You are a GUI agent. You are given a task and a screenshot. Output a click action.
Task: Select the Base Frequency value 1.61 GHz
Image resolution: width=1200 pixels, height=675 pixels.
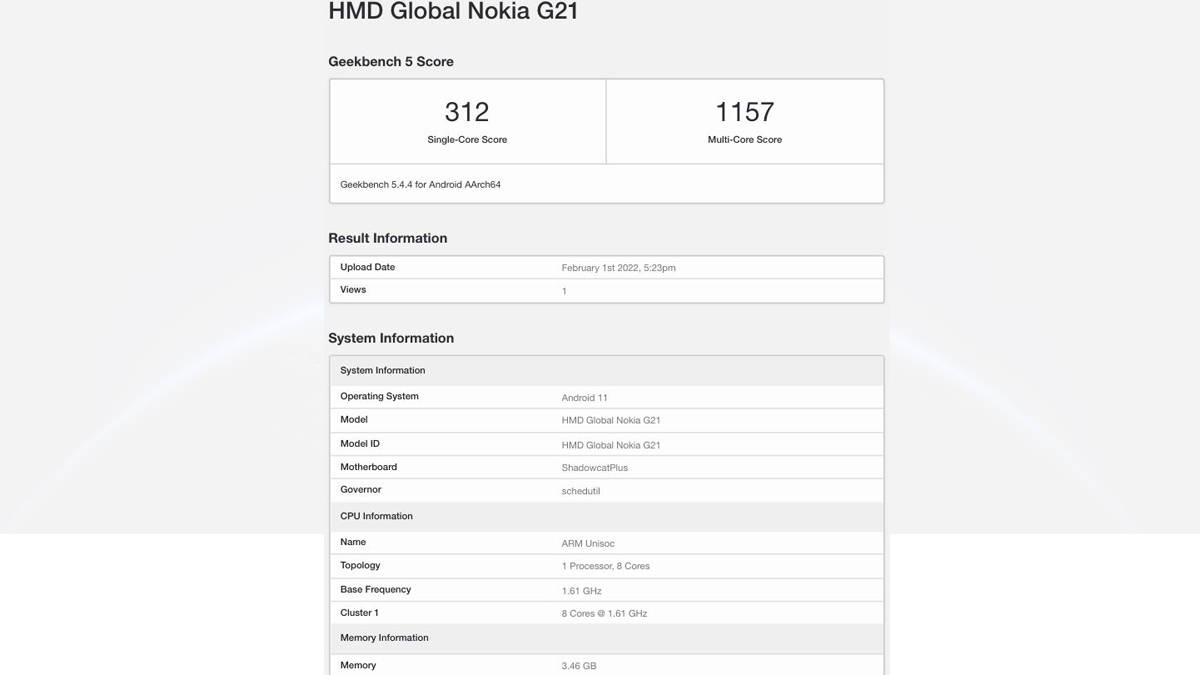tap(581, 590)
